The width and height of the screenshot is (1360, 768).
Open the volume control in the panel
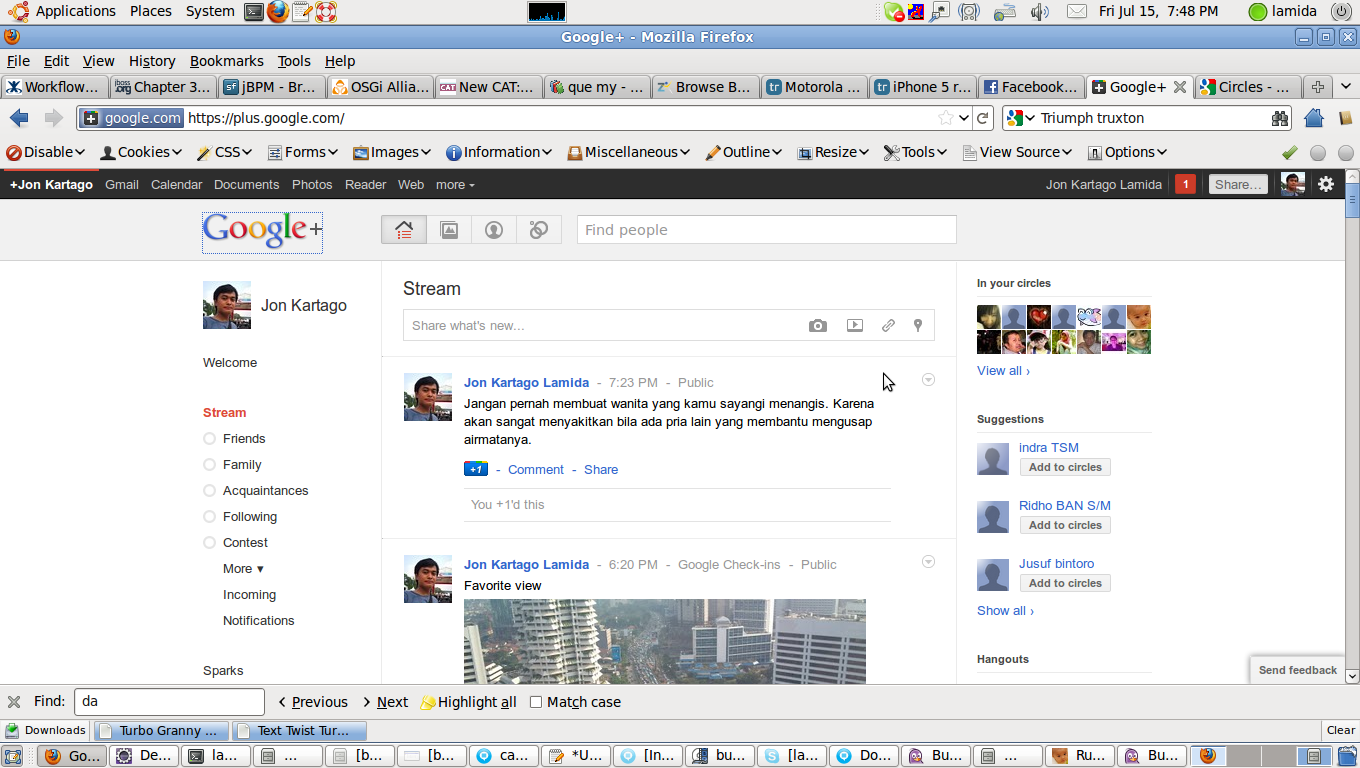(x=1040, y=12)
